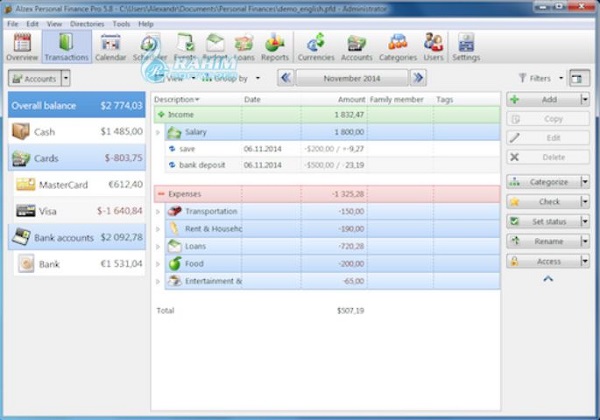Expand the Transportation category row
The image size is (600, 420).
tap(158, 212)
